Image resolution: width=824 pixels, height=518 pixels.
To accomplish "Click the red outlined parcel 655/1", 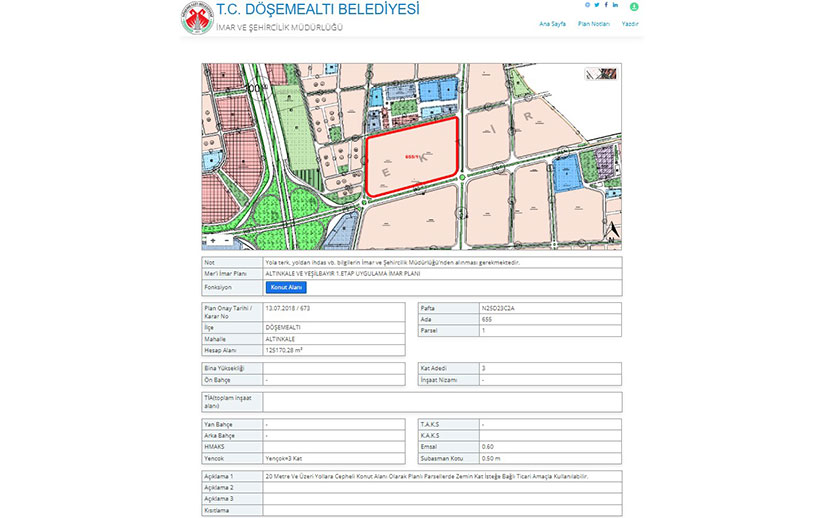I will (413, 157).
